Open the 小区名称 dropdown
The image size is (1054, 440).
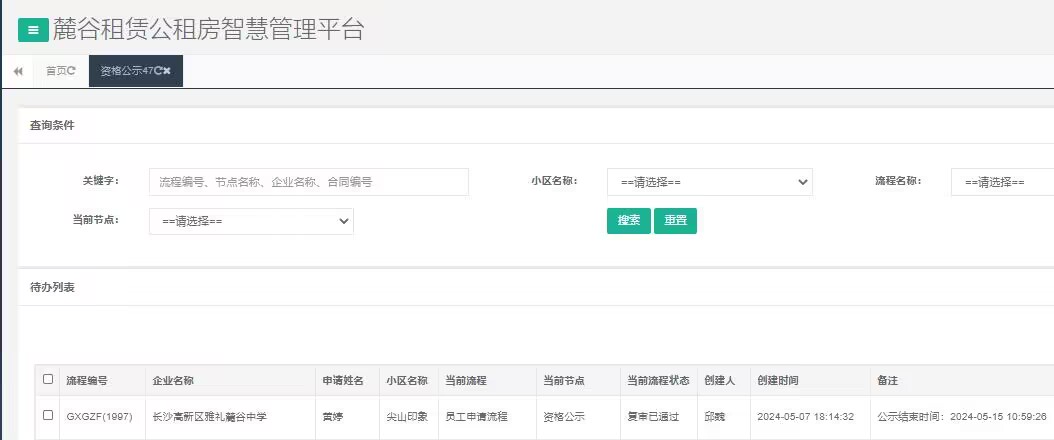(709, 182)
